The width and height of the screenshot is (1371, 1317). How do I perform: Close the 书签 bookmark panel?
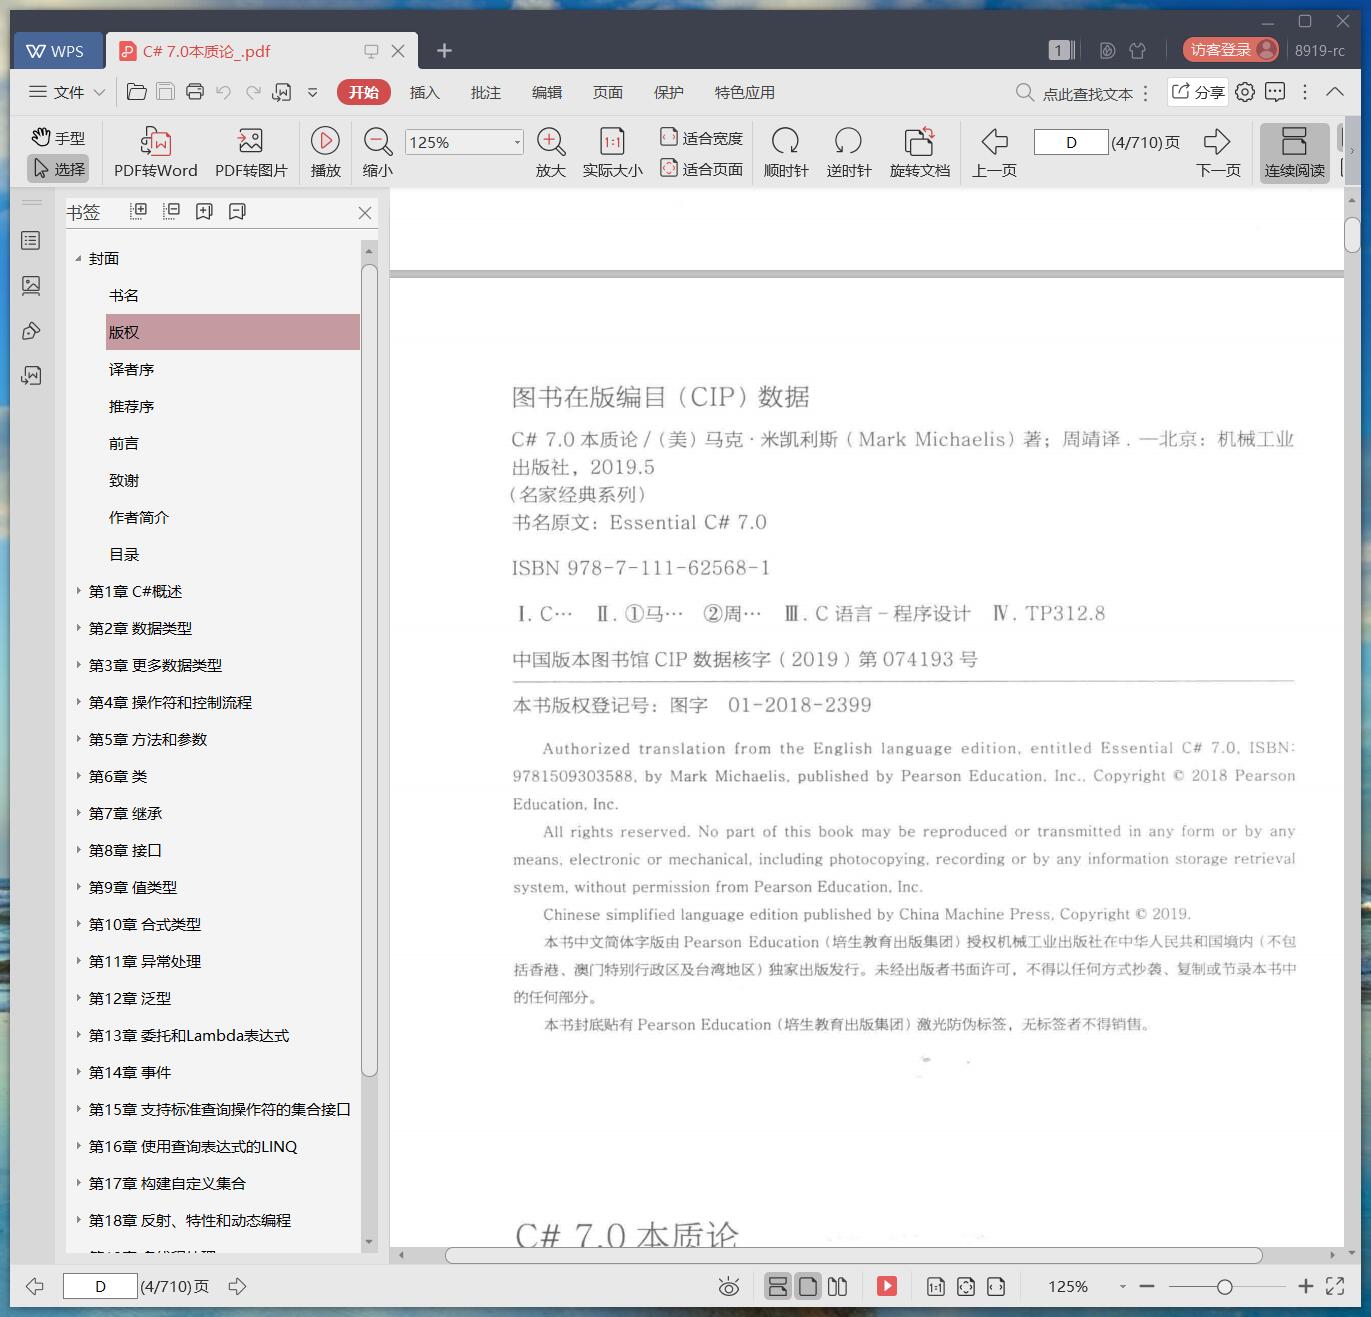pyautogui.click(x=365, y=213)
